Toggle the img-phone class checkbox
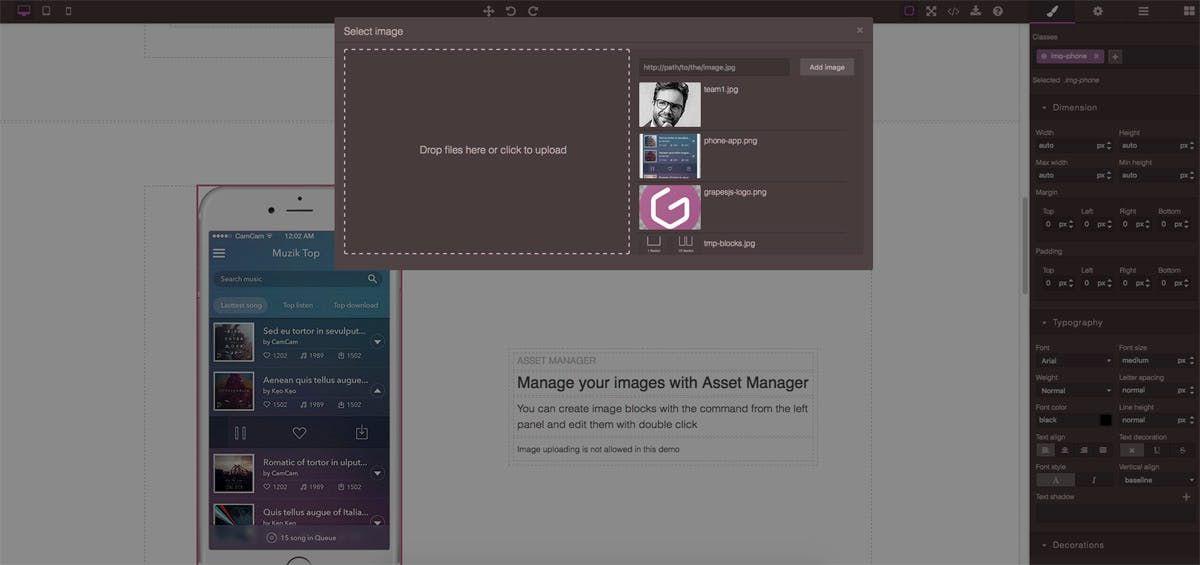Viewport: 1200px width, 565px height. tap(1044, 56)
